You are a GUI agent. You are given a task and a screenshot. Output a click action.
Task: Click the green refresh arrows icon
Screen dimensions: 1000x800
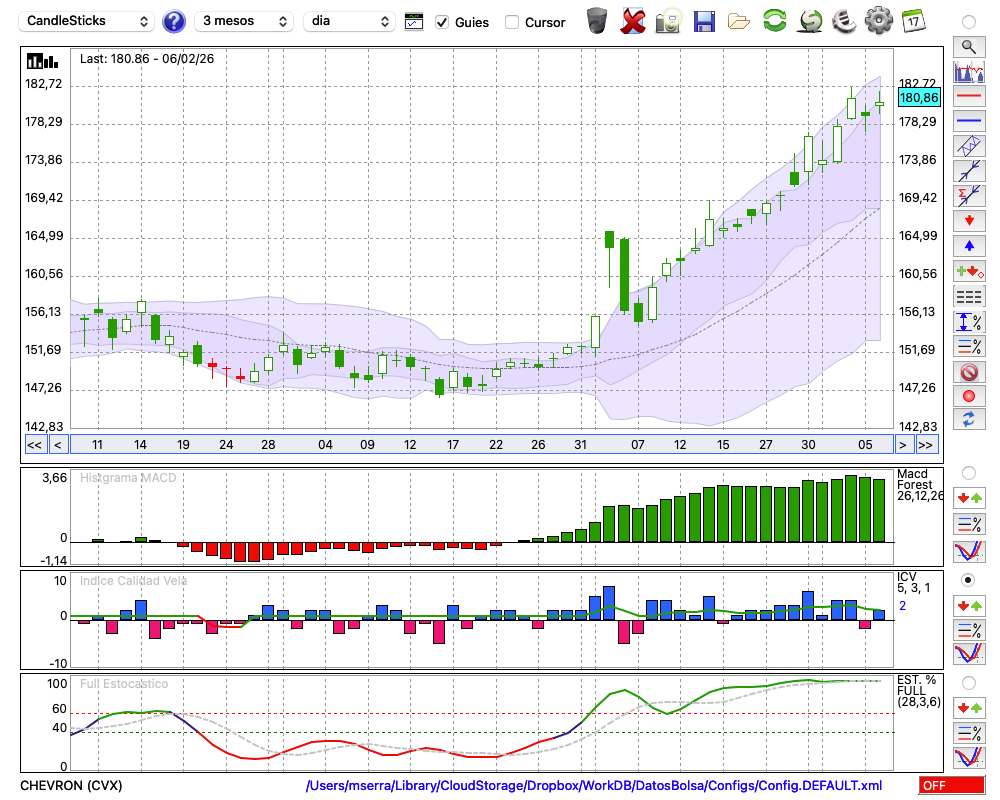[x=774, y=20]
